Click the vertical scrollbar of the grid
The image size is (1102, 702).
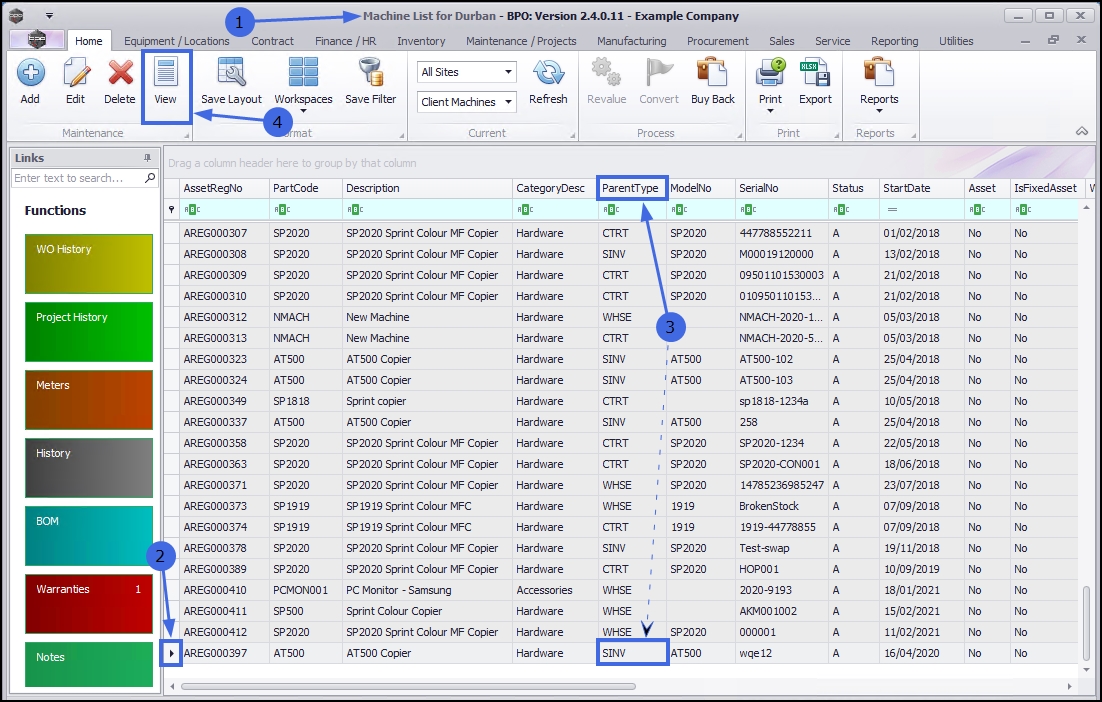coord(1087,623)
